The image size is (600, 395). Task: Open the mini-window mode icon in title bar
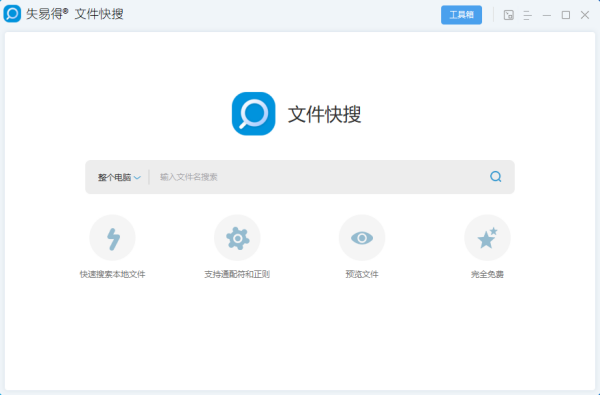point(509,15)
